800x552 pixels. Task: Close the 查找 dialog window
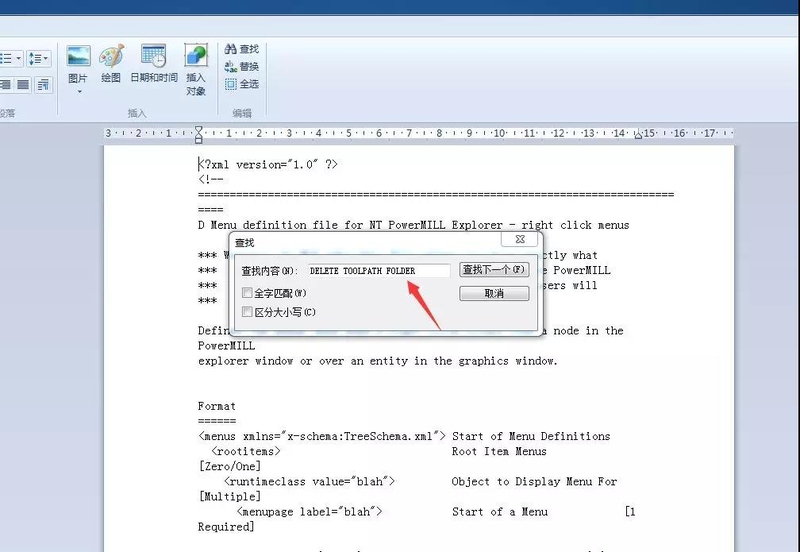[519, 239]
